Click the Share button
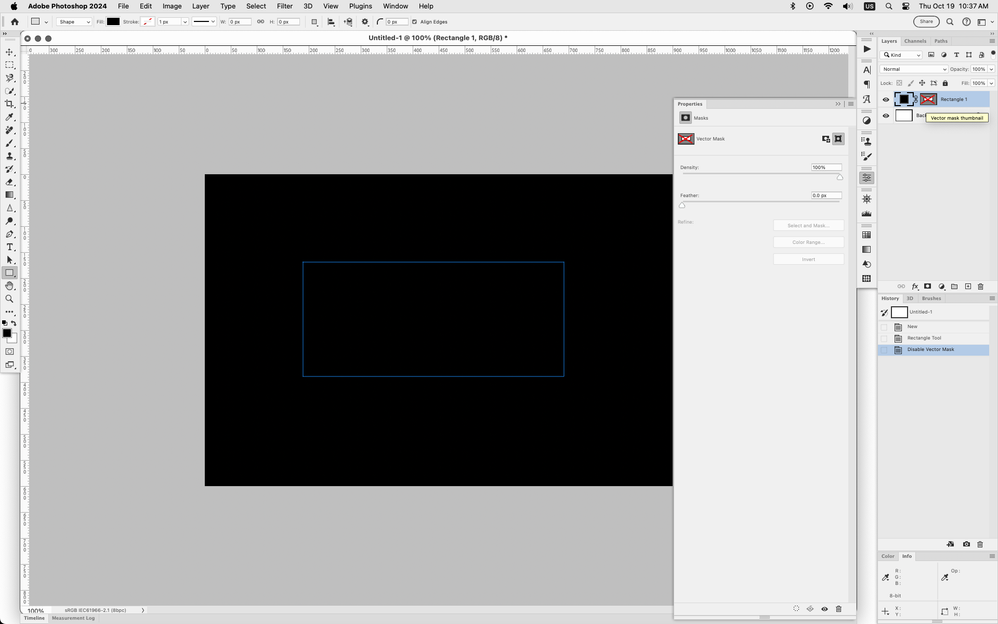This screenshot has height=624, width=998. pyautogui.click(x=926, y=22)
